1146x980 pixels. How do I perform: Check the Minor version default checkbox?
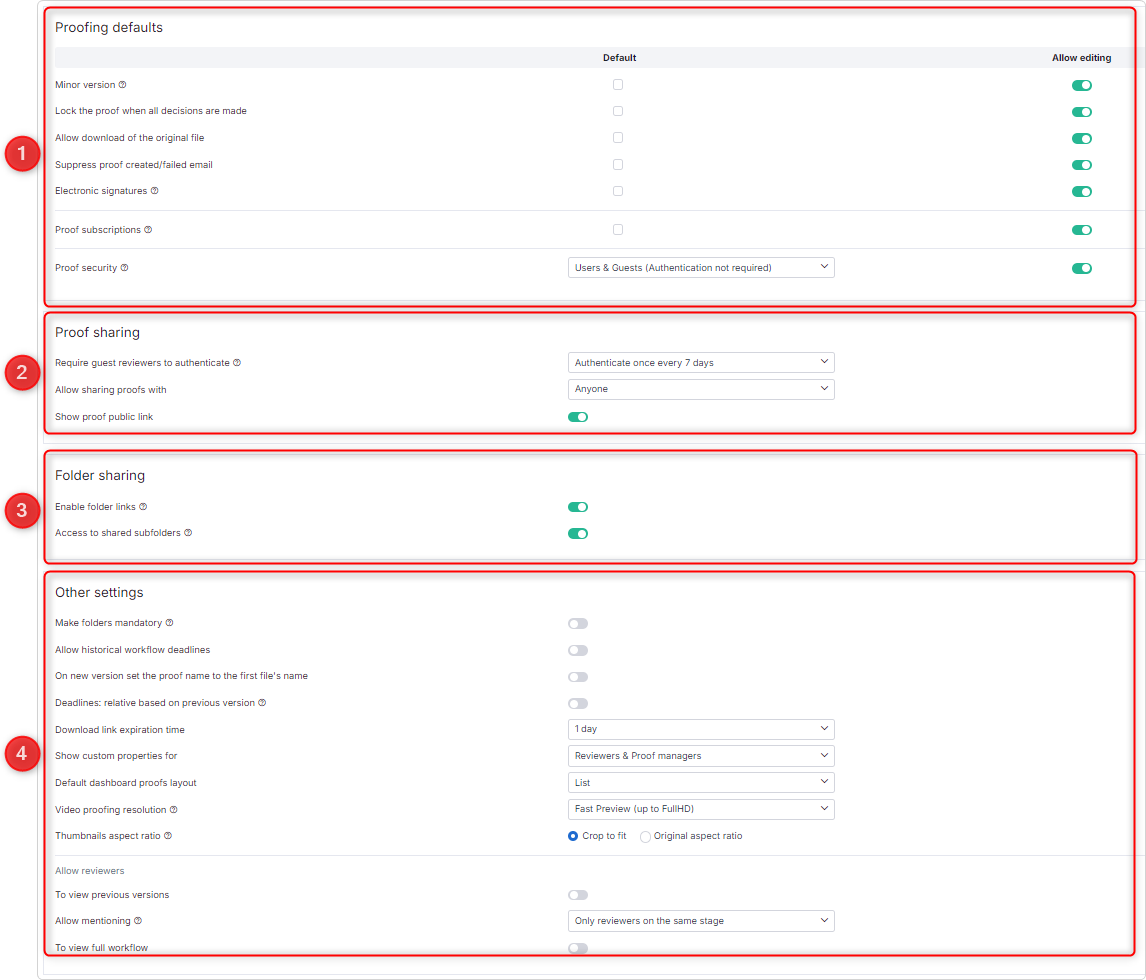pyautogui.click(x=618, y=85)
